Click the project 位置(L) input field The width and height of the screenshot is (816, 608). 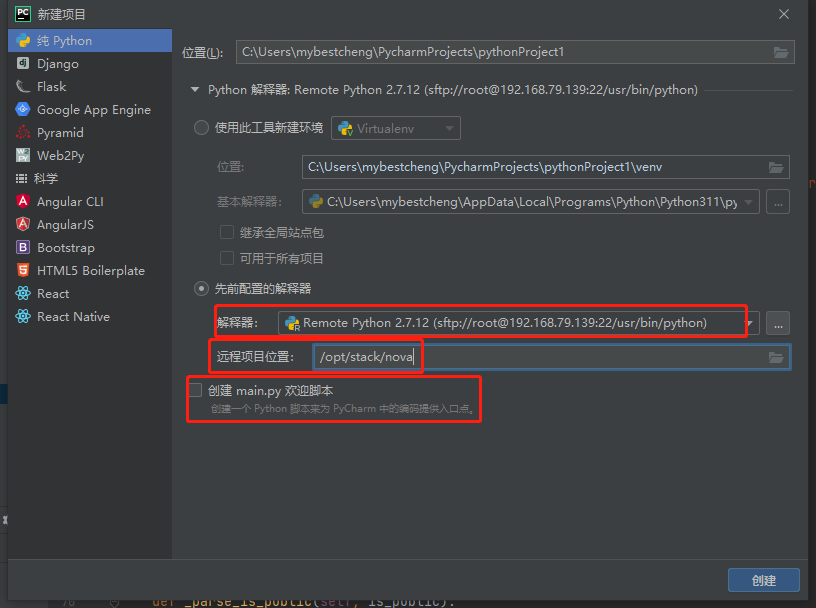(515, 52)
